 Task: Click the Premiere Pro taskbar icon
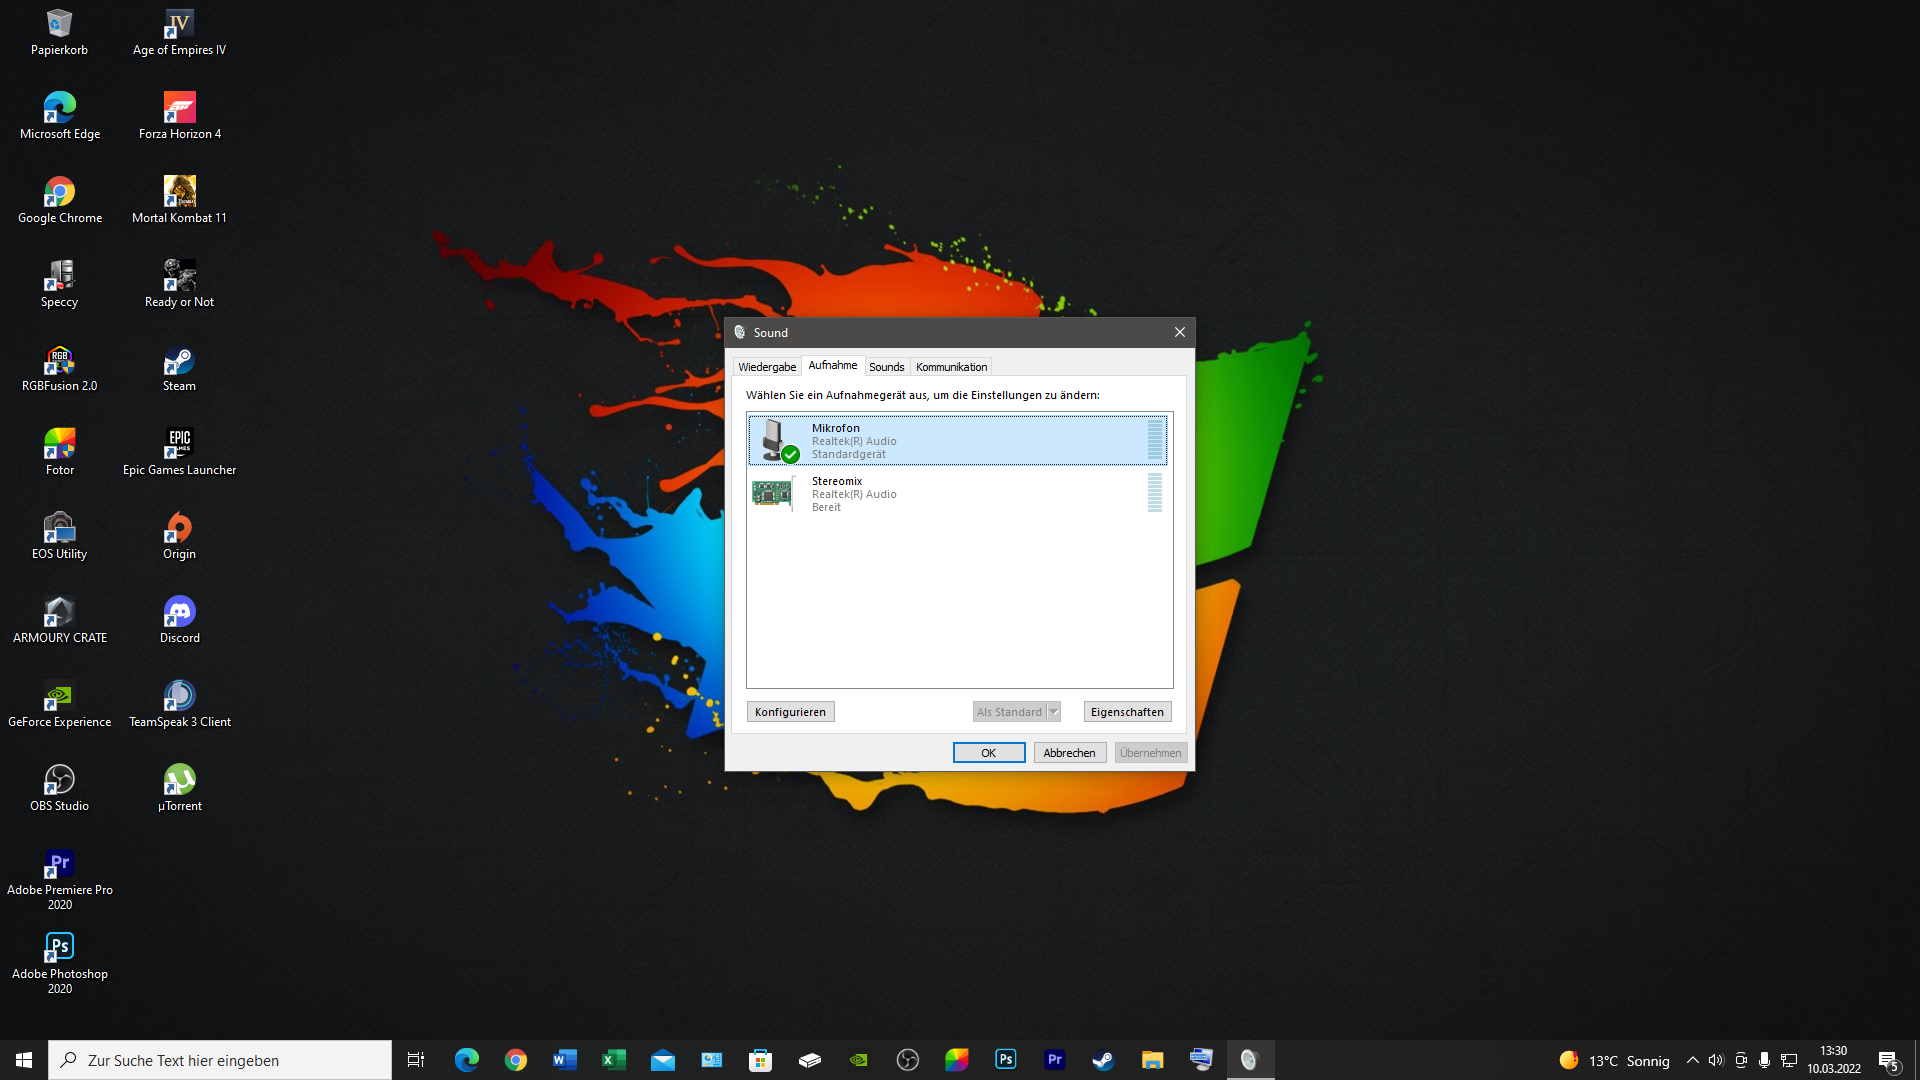point(1054,1060)
